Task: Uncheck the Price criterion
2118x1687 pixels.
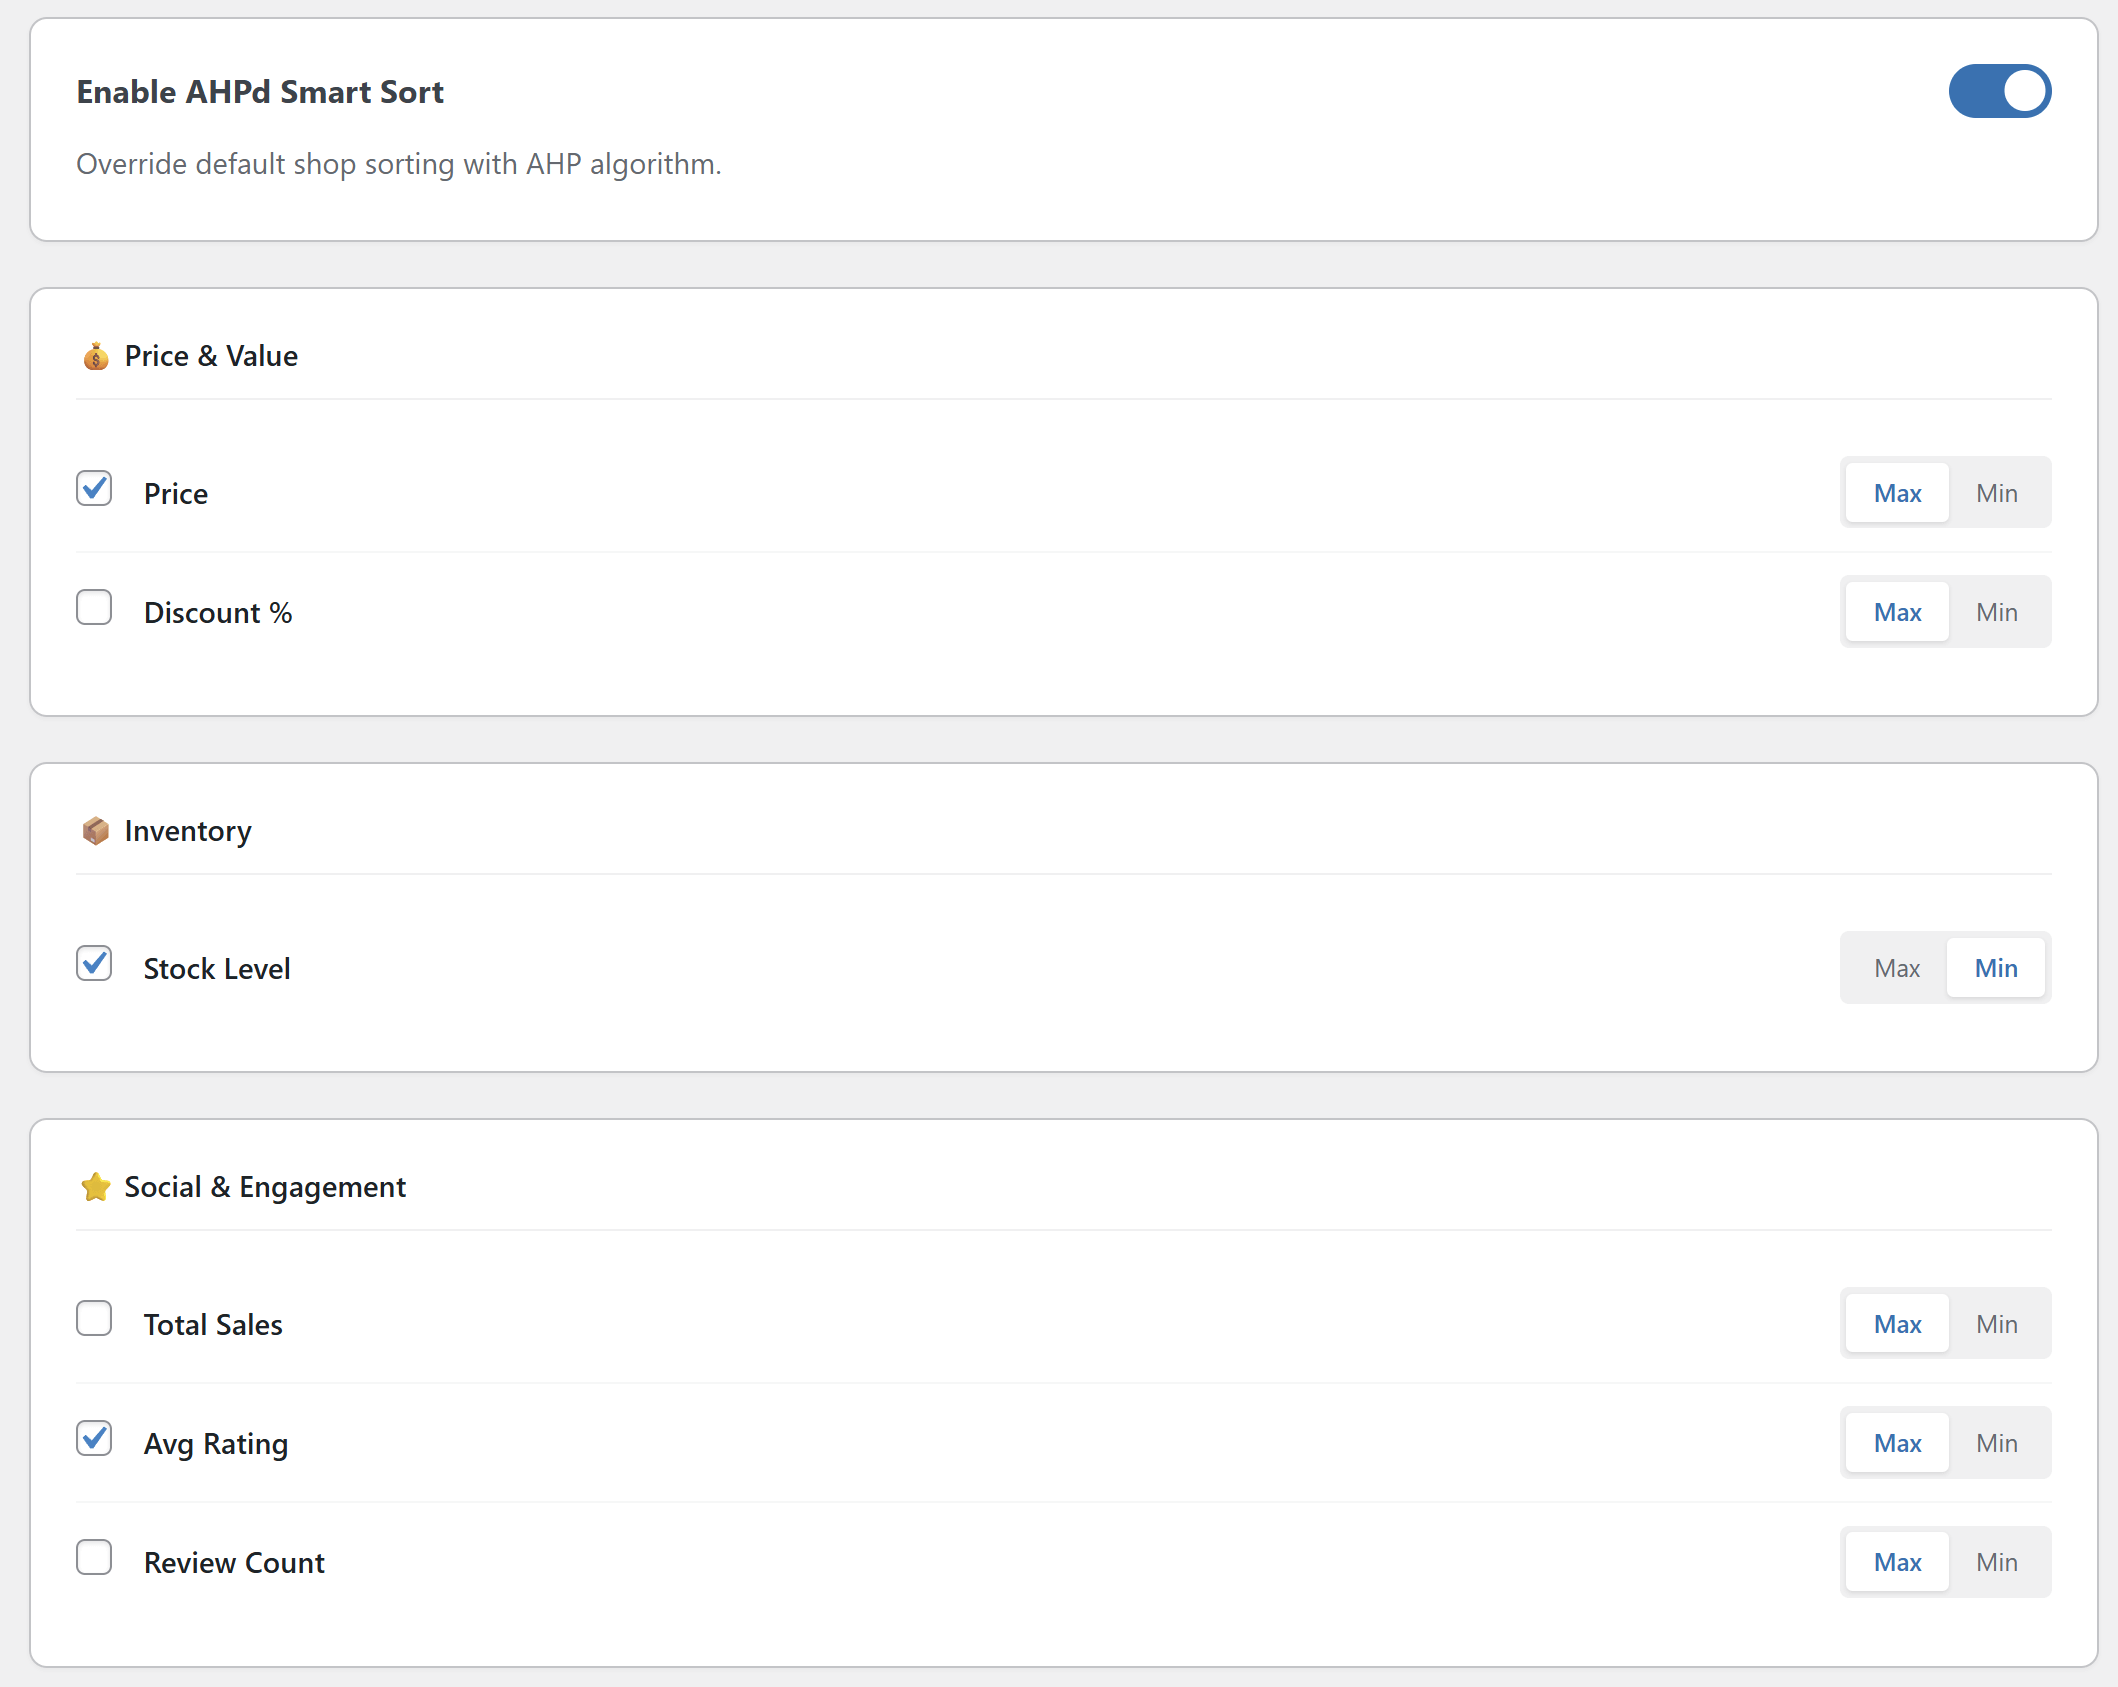Action: pyautogui.click(x=94, y=489)
